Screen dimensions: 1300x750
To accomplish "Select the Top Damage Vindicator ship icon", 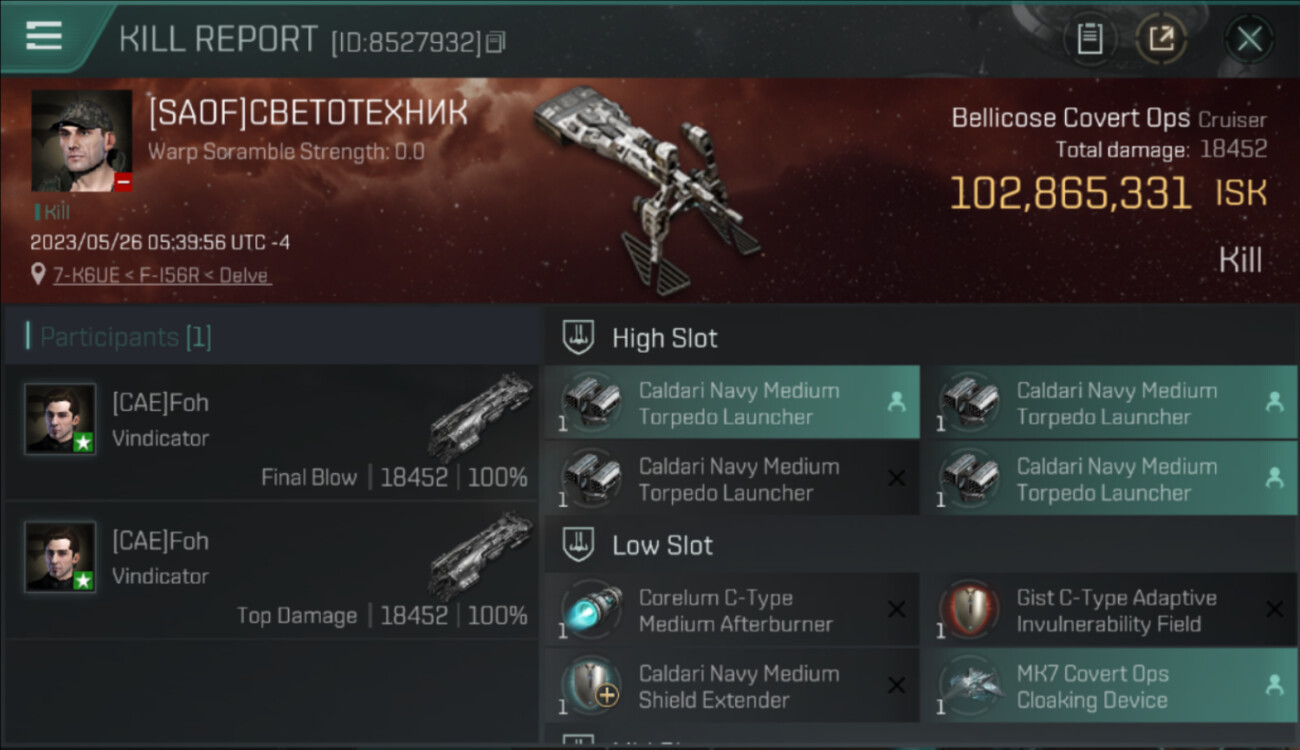I will (x=481, y=558).
